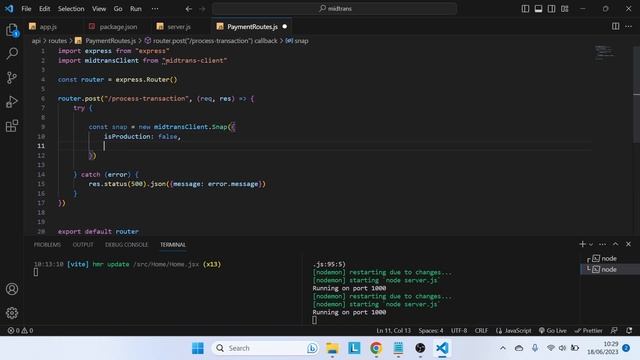
Task: Click Prettier status bar item
Action: 588,331
